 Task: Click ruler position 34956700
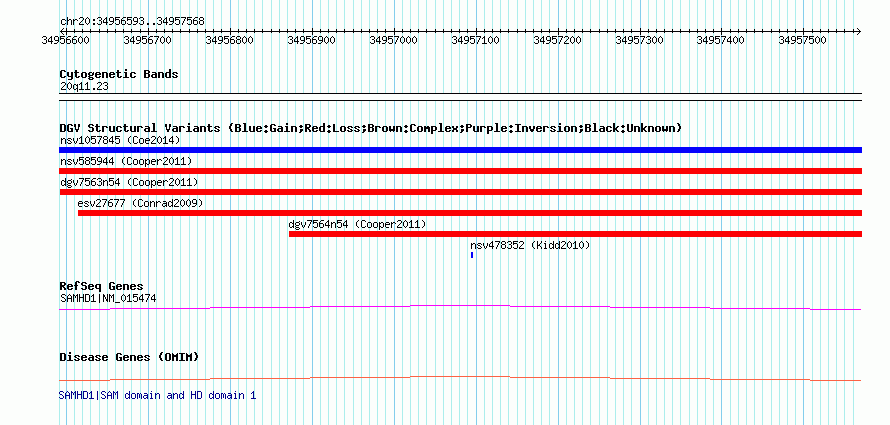(148, 40)
